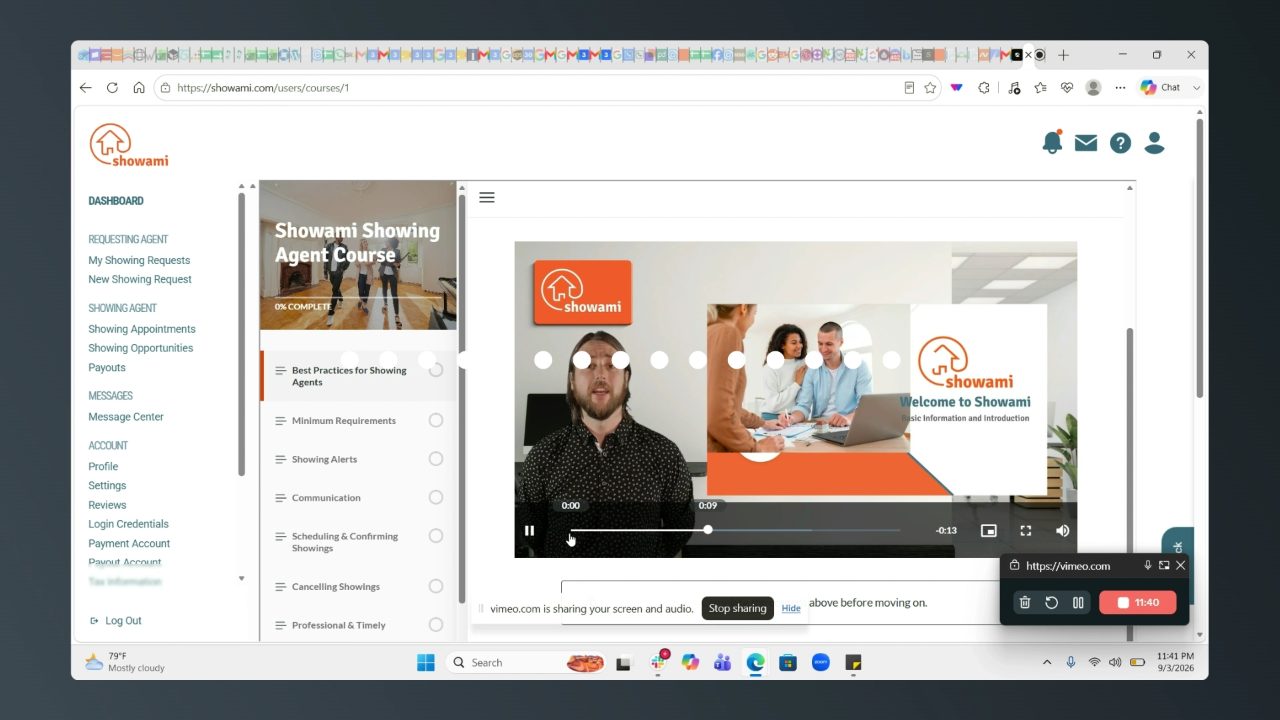
Task: Mark Best Practices for Showing Agents complete circle
Action: pos(436,370)
